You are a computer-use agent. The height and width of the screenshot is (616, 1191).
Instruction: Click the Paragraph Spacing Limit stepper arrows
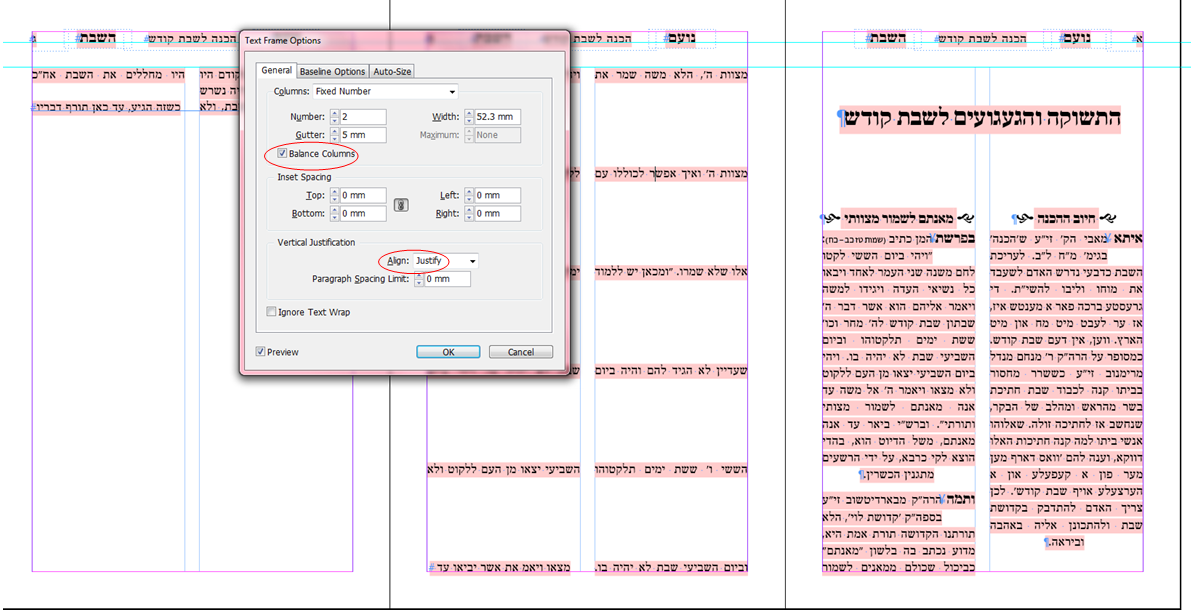tap(418, 280)
